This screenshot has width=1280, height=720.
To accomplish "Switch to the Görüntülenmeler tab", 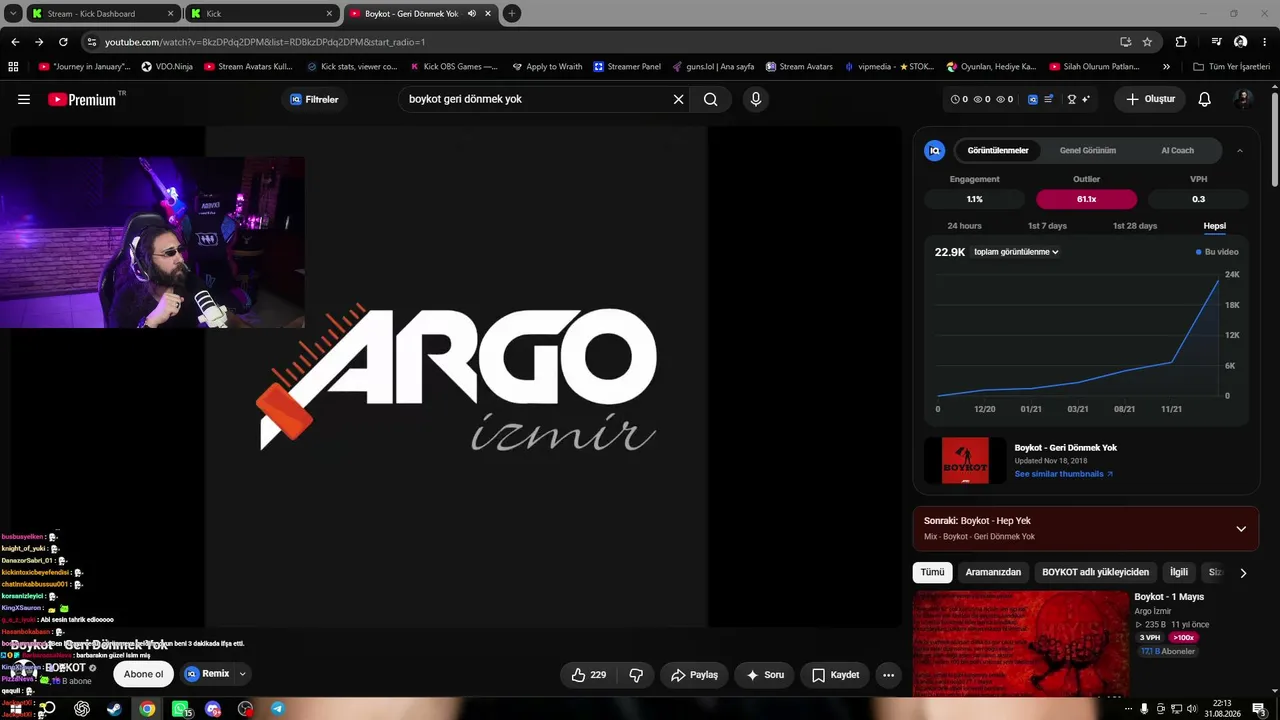I will click(998, 151).
